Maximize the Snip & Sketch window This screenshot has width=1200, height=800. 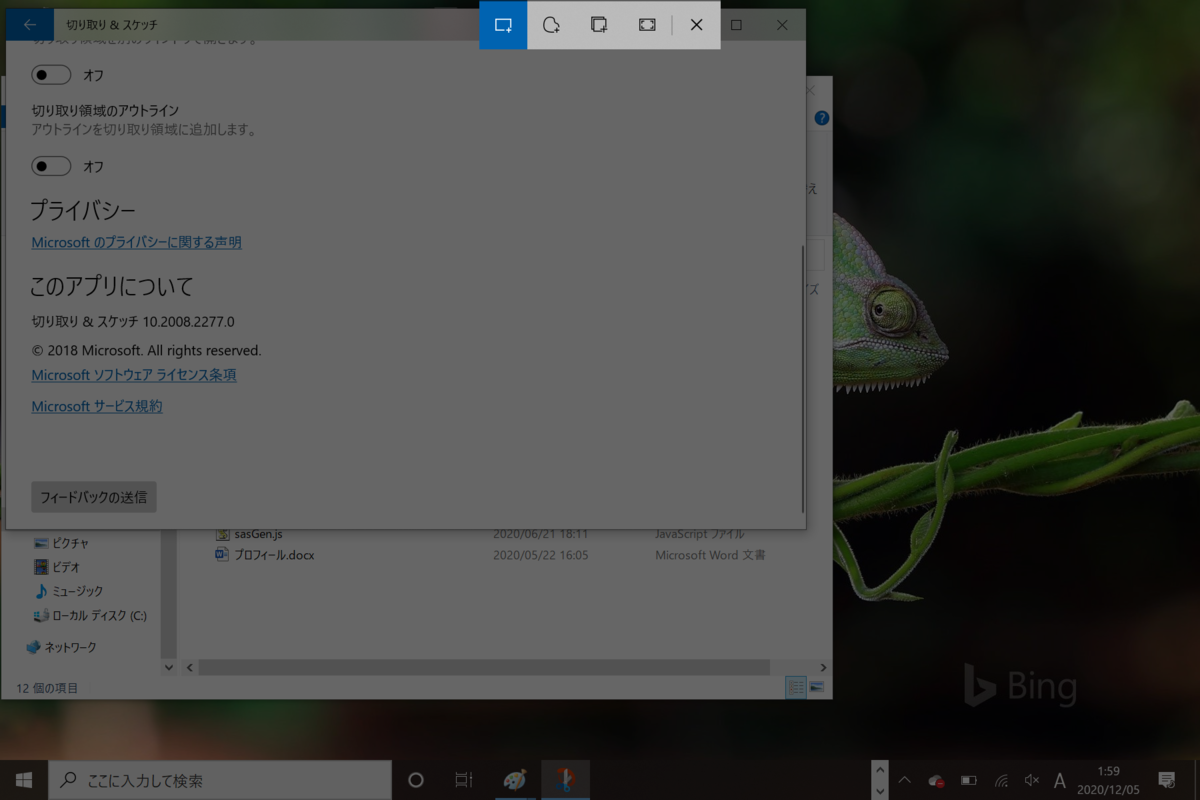click(736, 25)
